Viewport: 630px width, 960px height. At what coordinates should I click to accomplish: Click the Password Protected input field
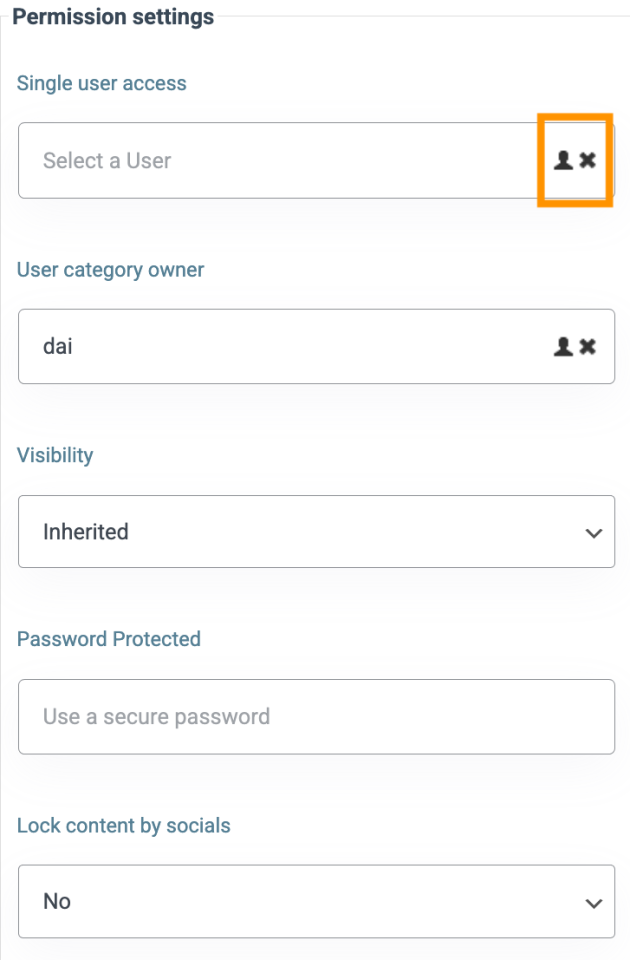pos(316,717)
